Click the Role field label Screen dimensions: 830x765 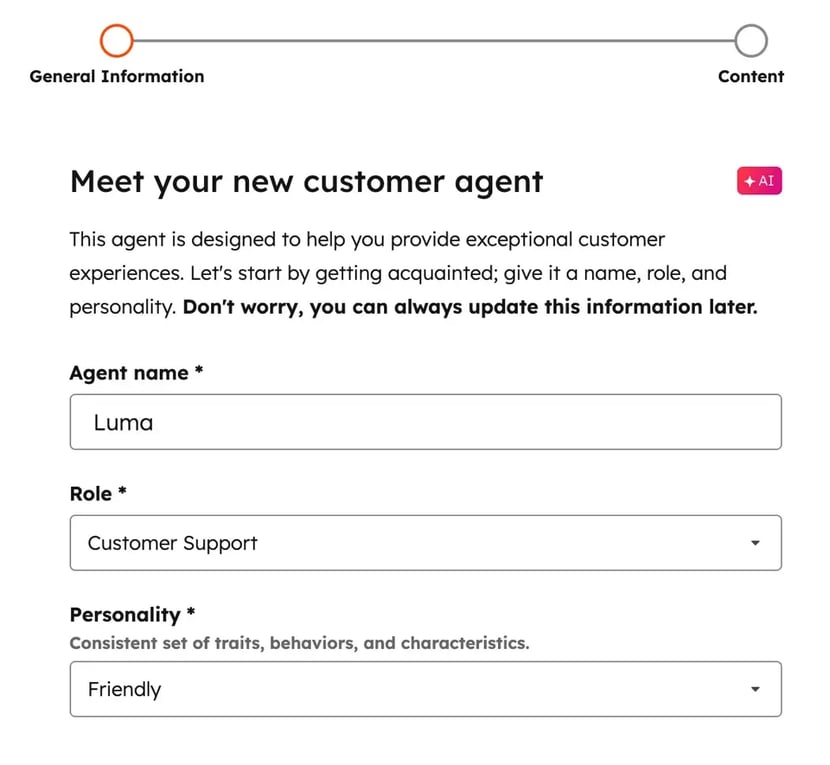coord(90,494)
